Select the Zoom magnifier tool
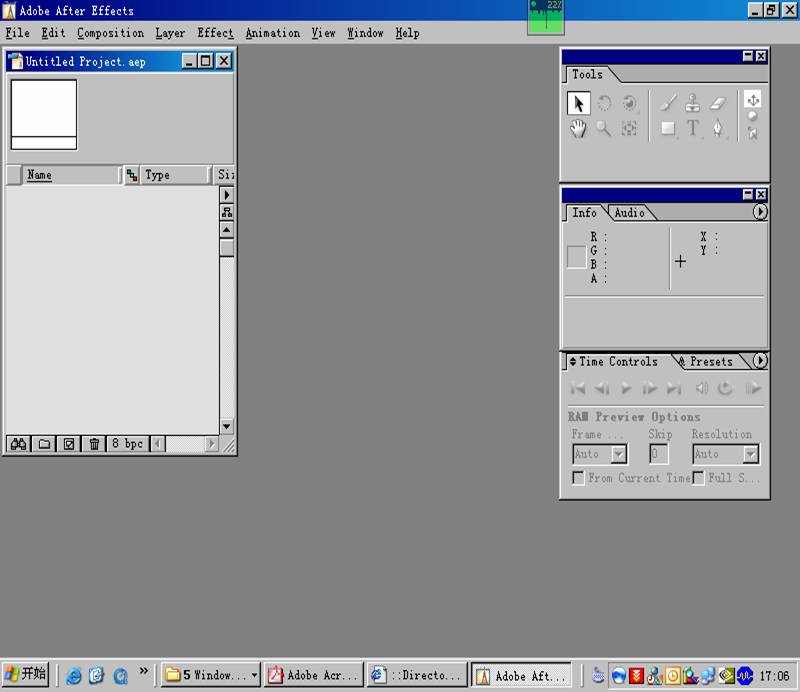Viewport: 800px width, 692px height. (604, 129)
